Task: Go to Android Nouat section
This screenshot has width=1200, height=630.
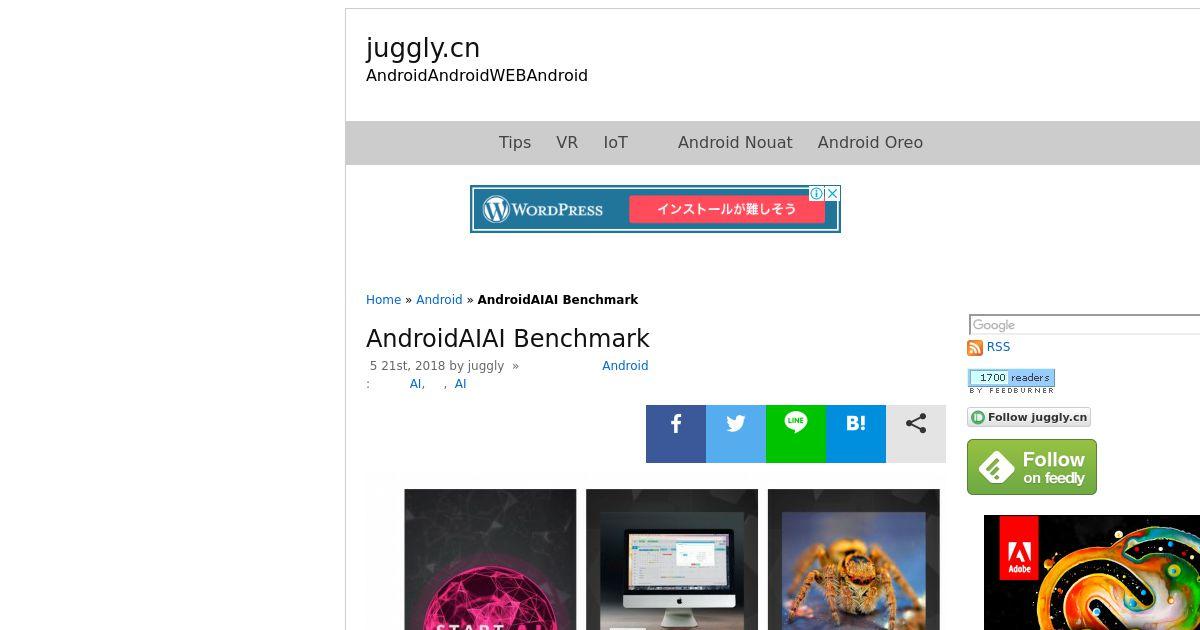Action: tap(735, 143)
